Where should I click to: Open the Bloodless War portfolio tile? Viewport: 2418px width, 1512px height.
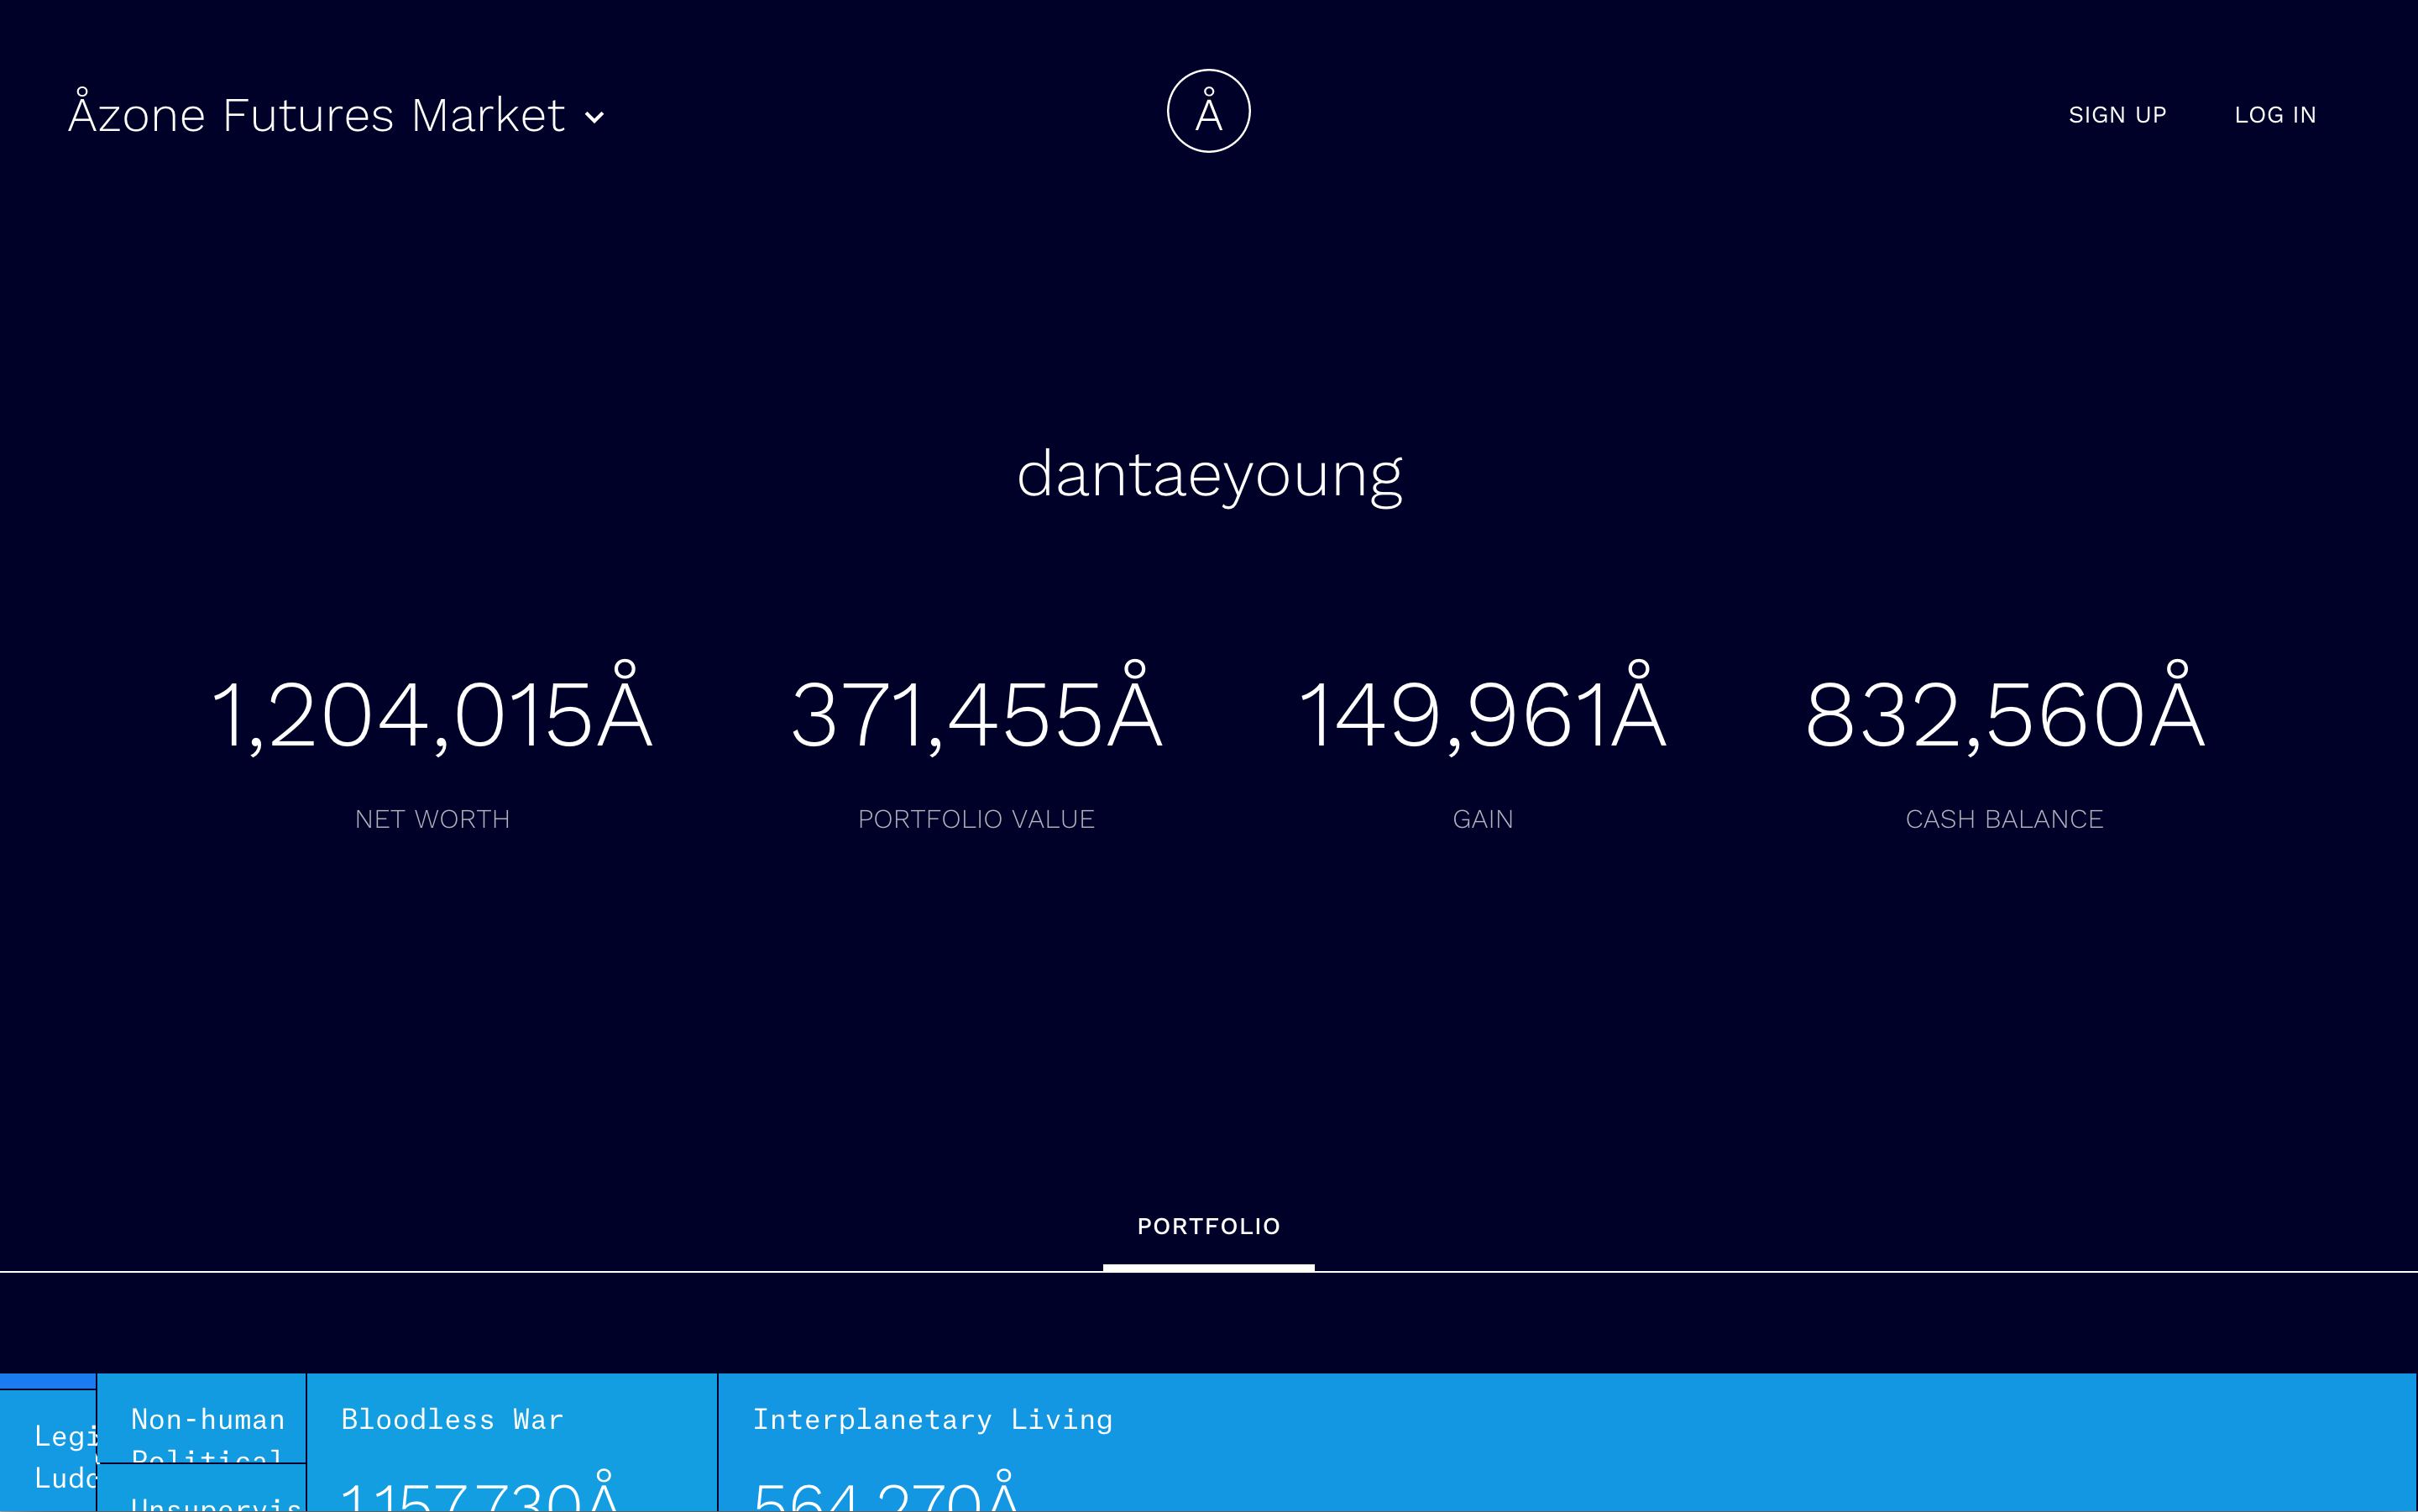pyautogui.click(x=511, y=1442)
